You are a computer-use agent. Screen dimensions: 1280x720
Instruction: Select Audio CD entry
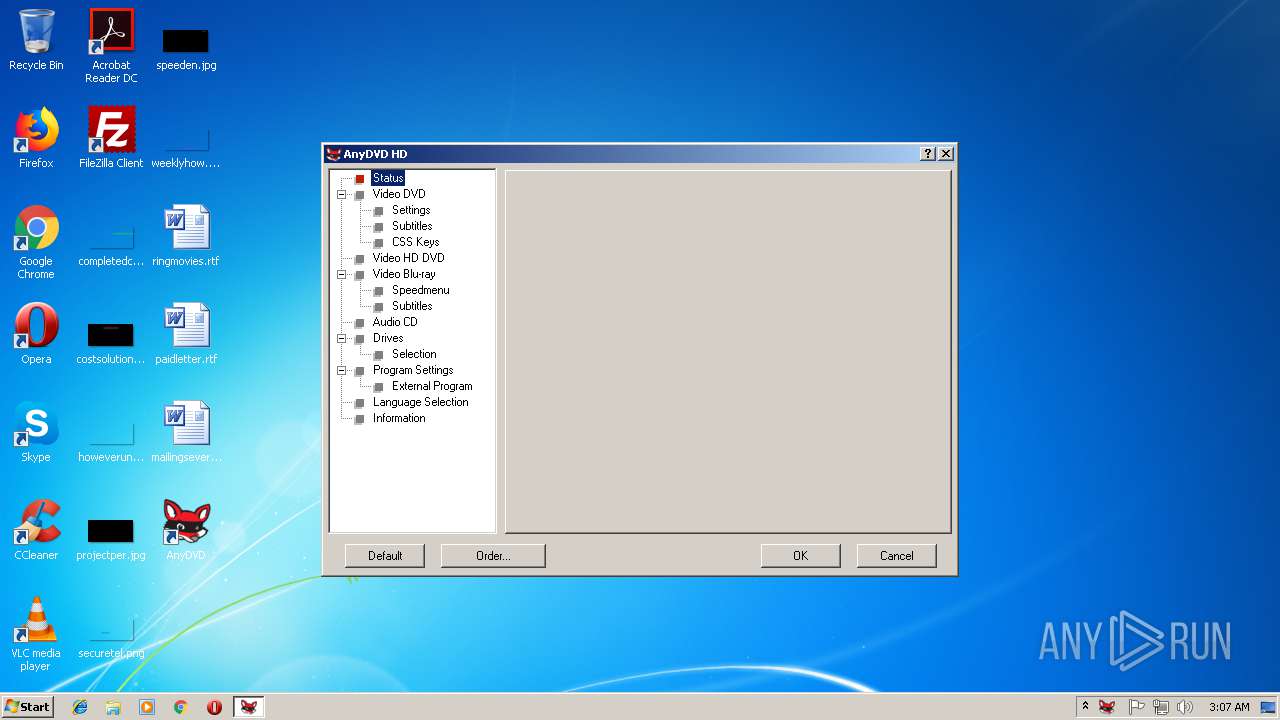click(x=395, y=322)
